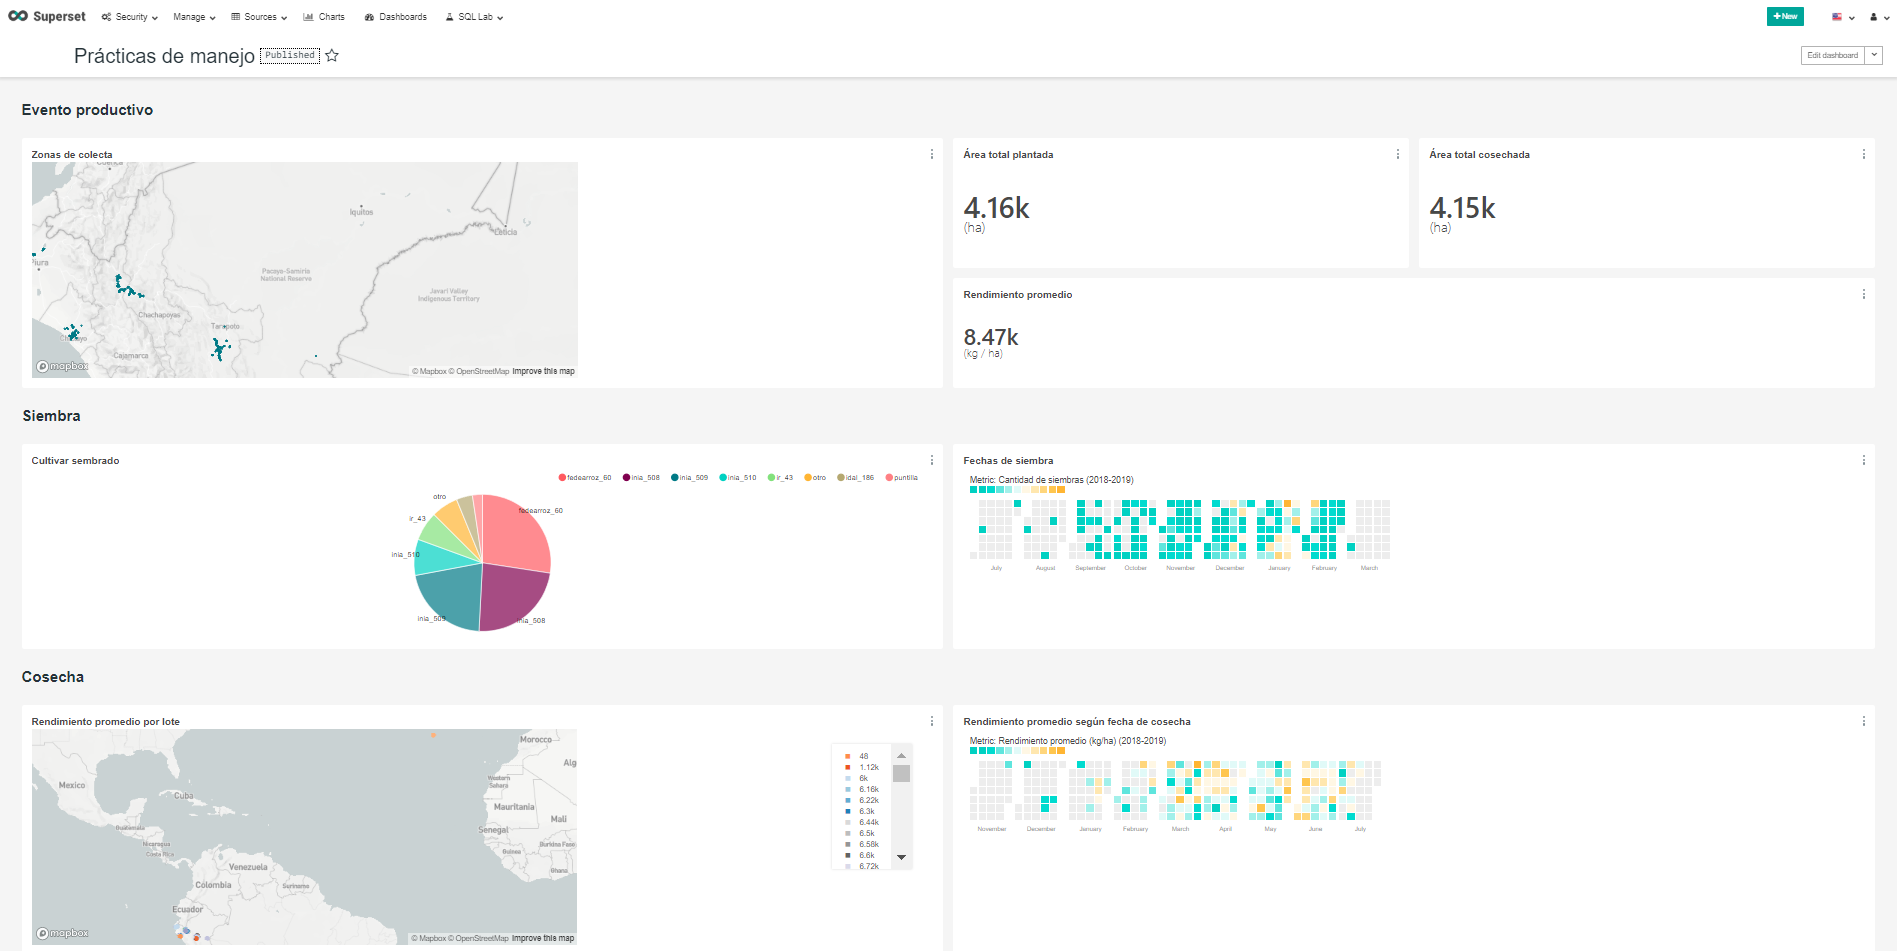Open the Charts page
Image resolution: width=1897 pixels, height=951 pixels.
324,17
